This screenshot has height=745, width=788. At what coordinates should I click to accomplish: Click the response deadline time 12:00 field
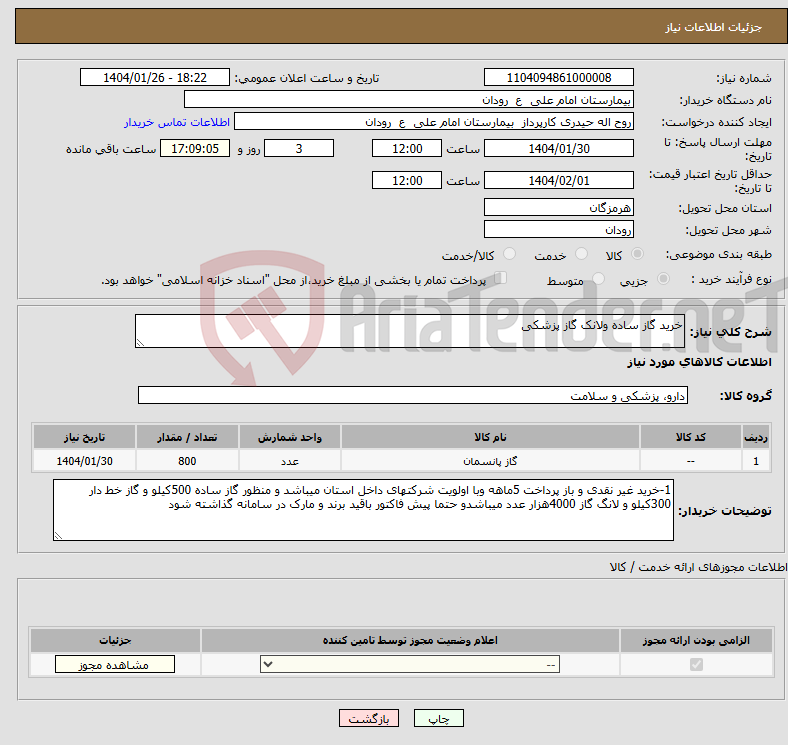407,148
